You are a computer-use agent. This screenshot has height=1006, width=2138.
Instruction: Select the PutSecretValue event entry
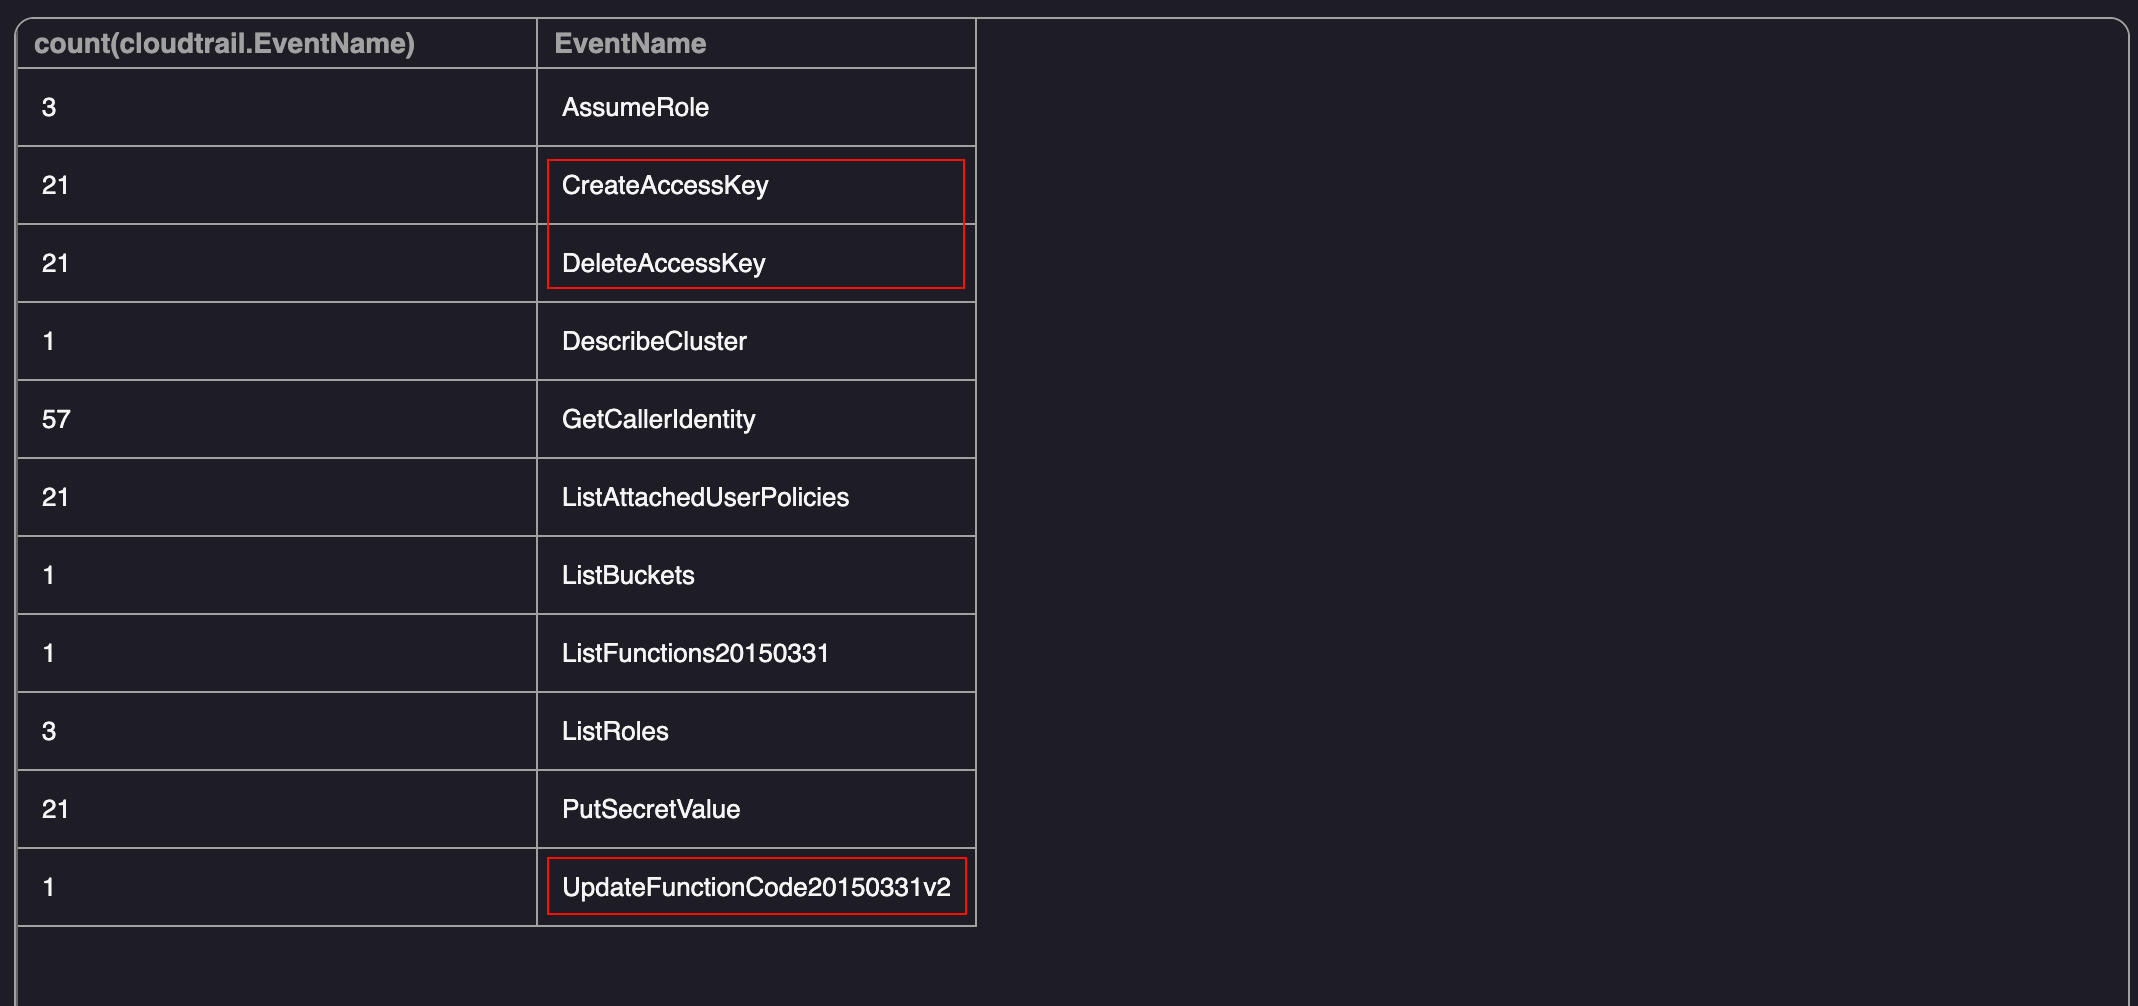tap(651, 810)
